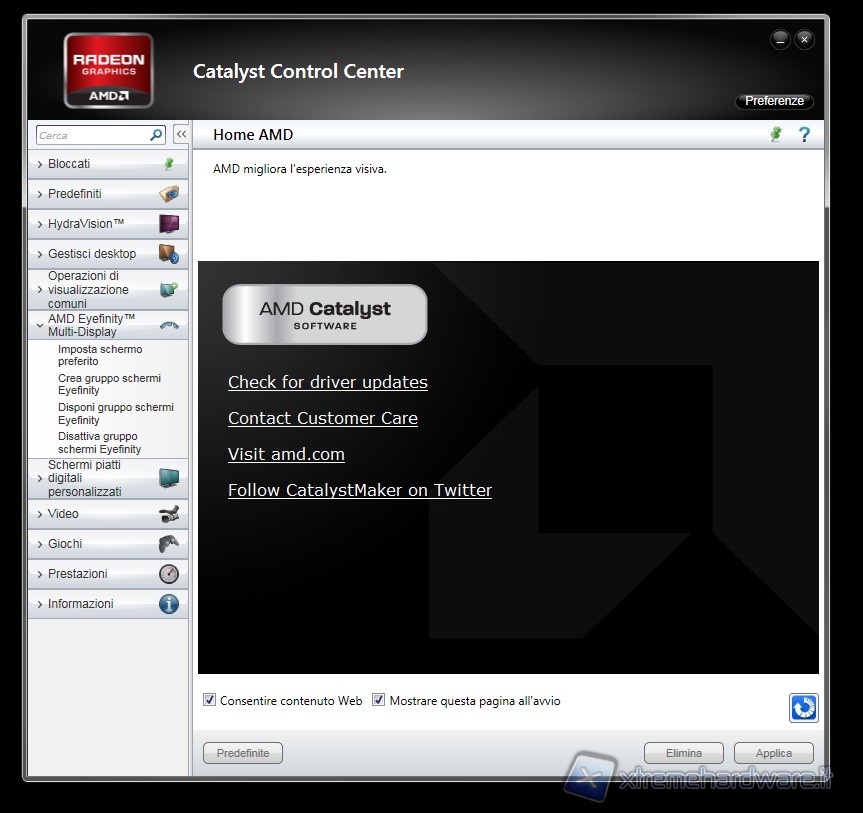Click the Giochi gamepad icon
The height and width of the screenshot is (813, 863).
(169, 544)
